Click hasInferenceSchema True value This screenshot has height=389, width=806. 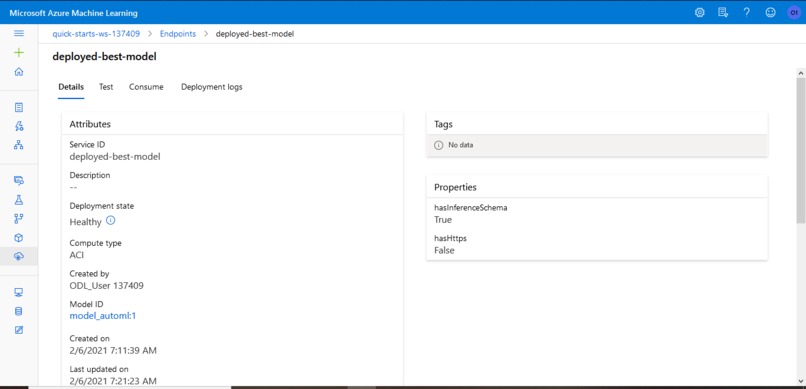pyautogui.click(x=443, y=219)
